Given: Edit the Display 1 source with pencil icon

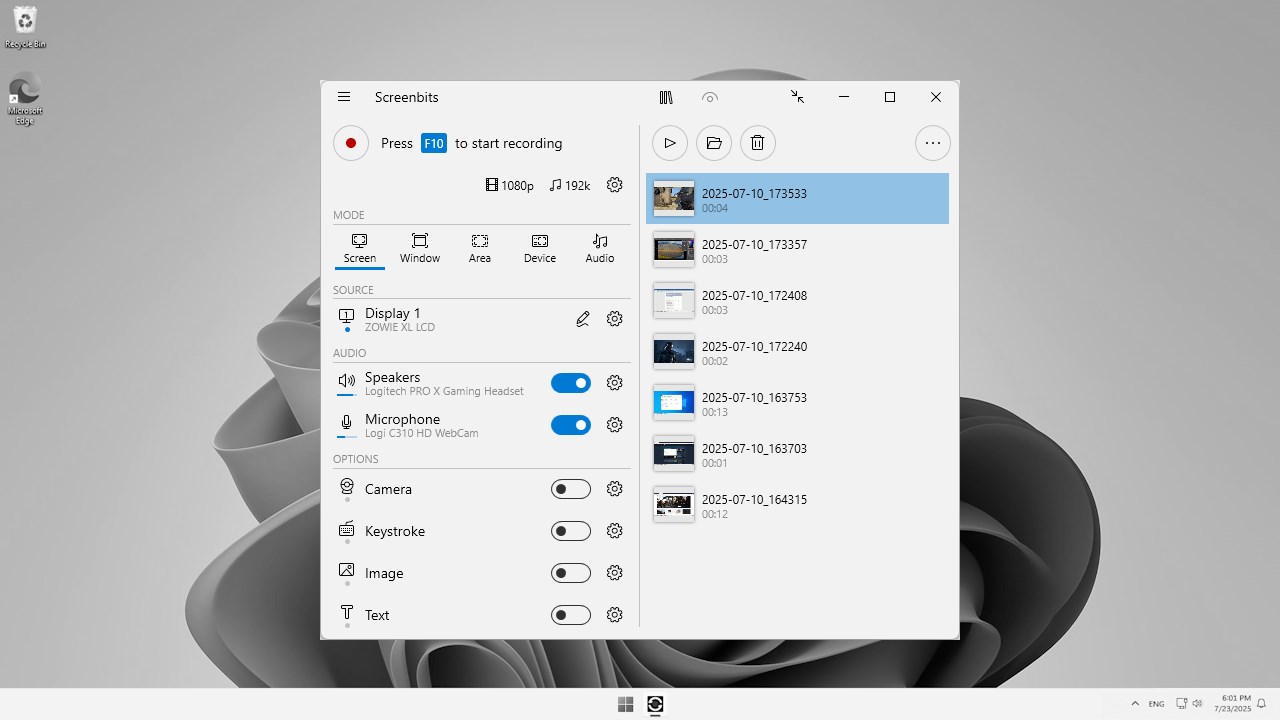Looking at the screenshot, I should coord(583,318).
